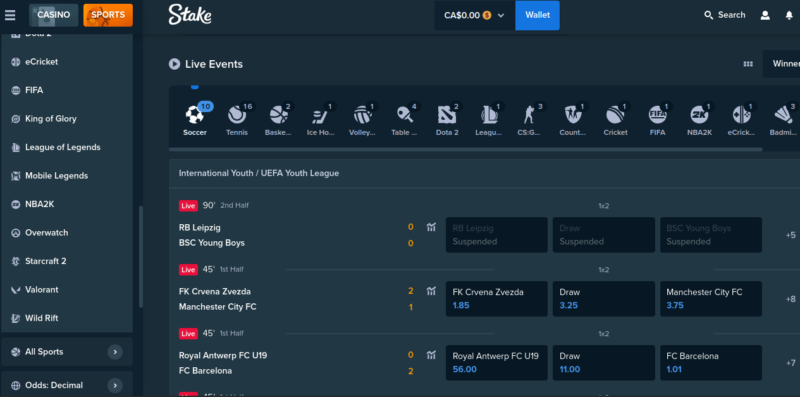Select Wild Rift in the sidebar
Screen dimensions: 800x397
[x=66, y=318]
